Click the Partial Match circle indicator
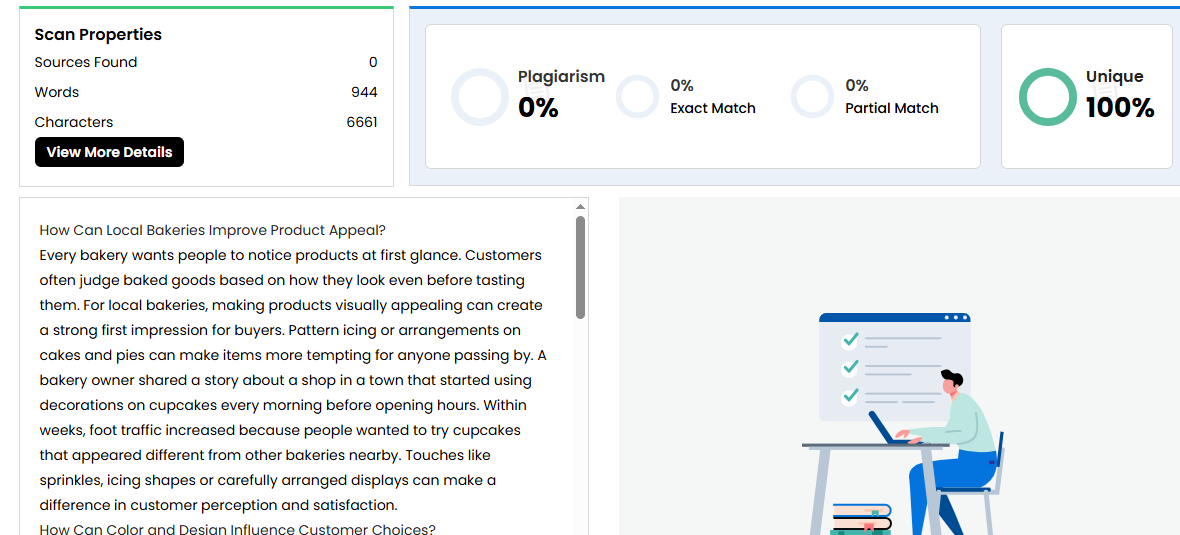 point(812,97)
